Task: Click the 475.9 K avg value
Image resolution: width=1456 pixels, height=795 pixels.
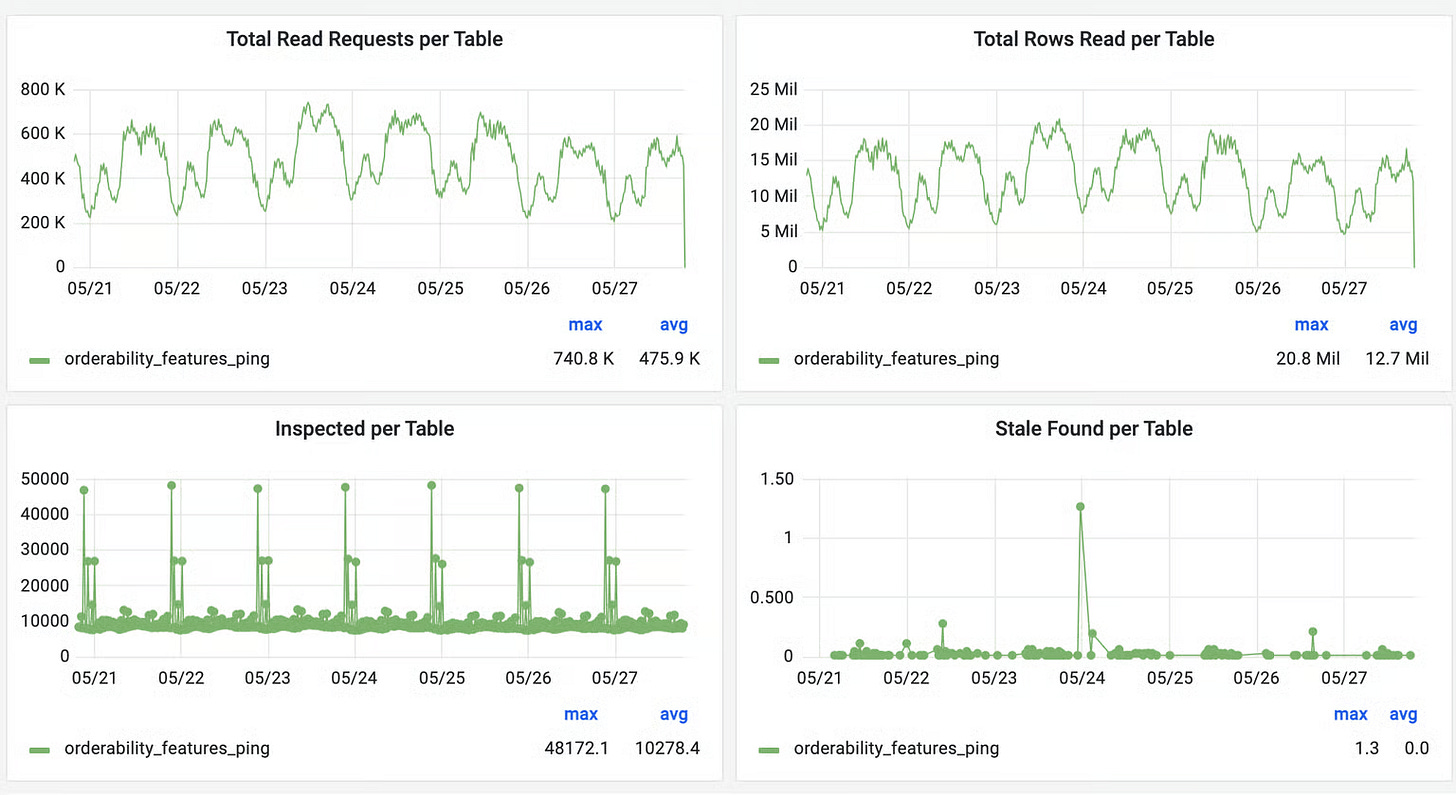Action: (669, 359)
